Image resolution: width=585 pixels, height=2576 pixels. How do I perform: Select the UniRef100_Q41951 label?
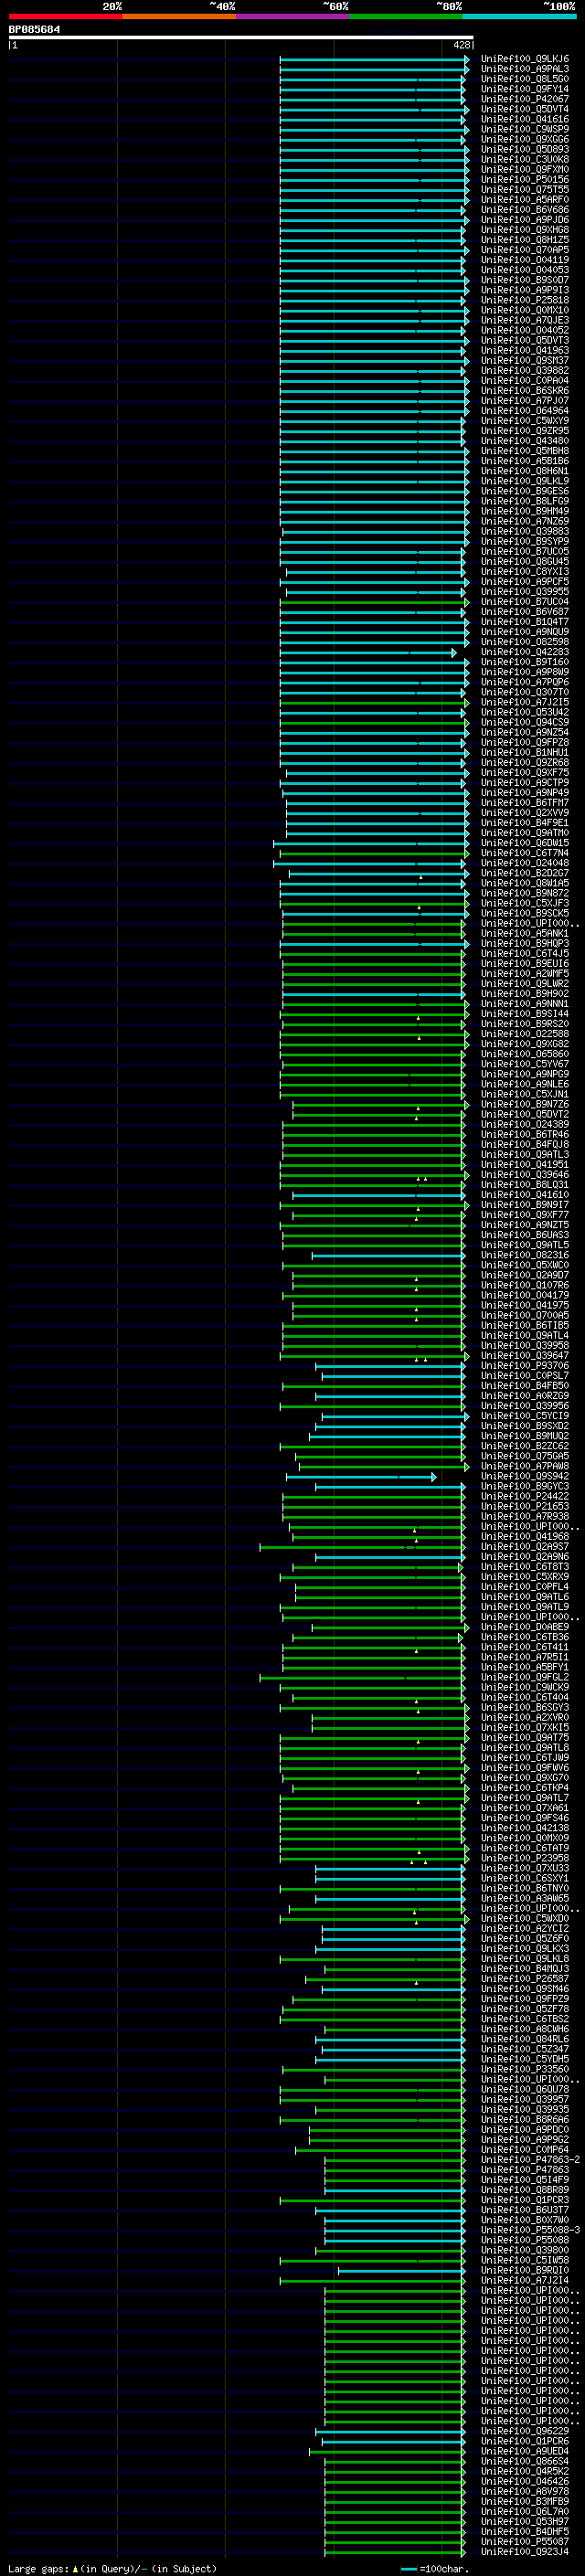point(525,1164)
